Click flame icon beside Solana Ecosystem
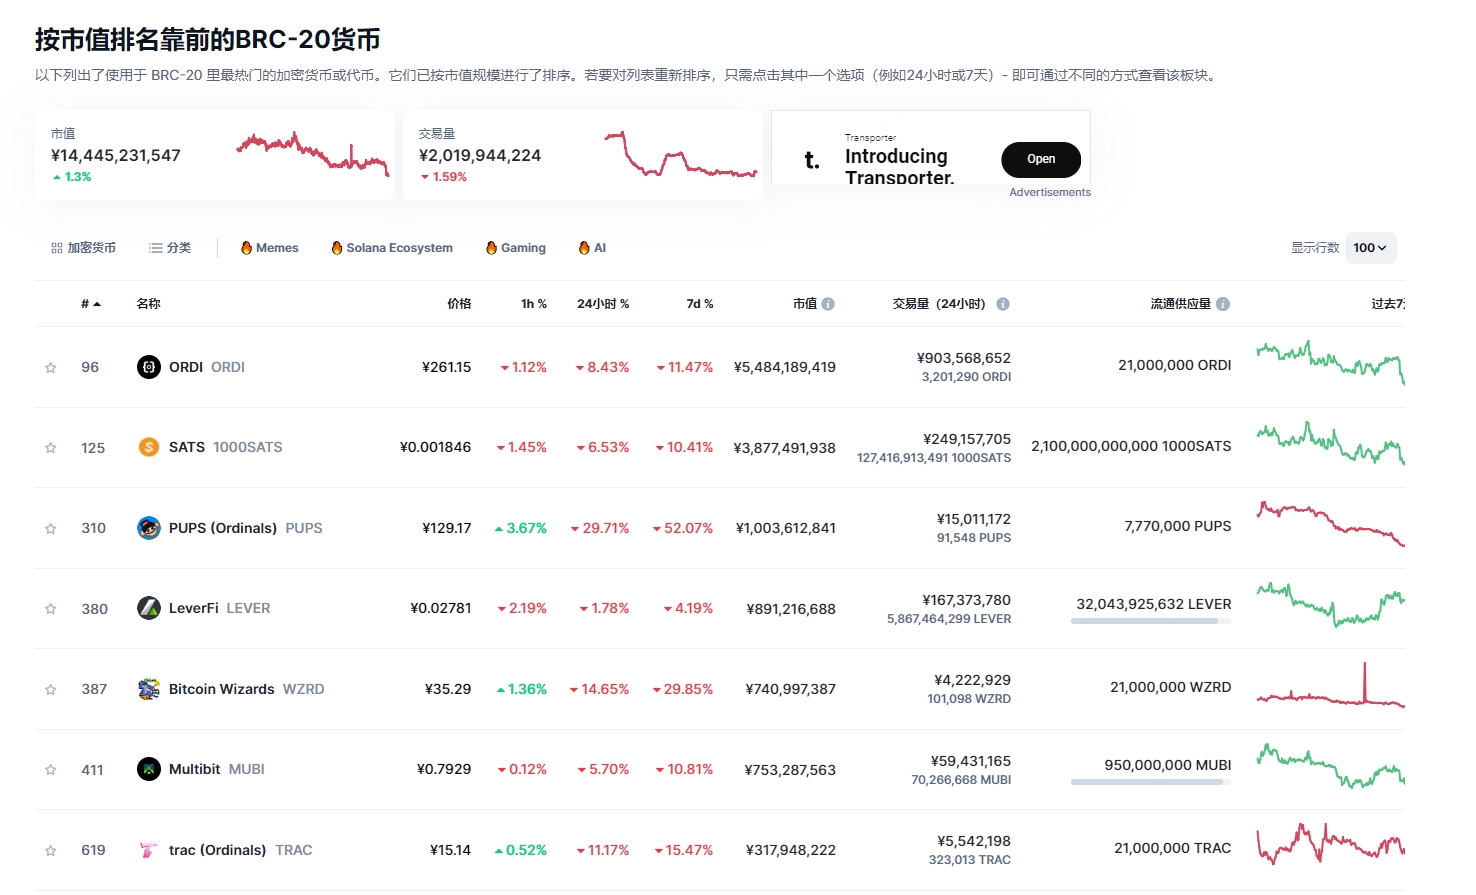The width and height of the screenshot is (1476, 895). 337,248
